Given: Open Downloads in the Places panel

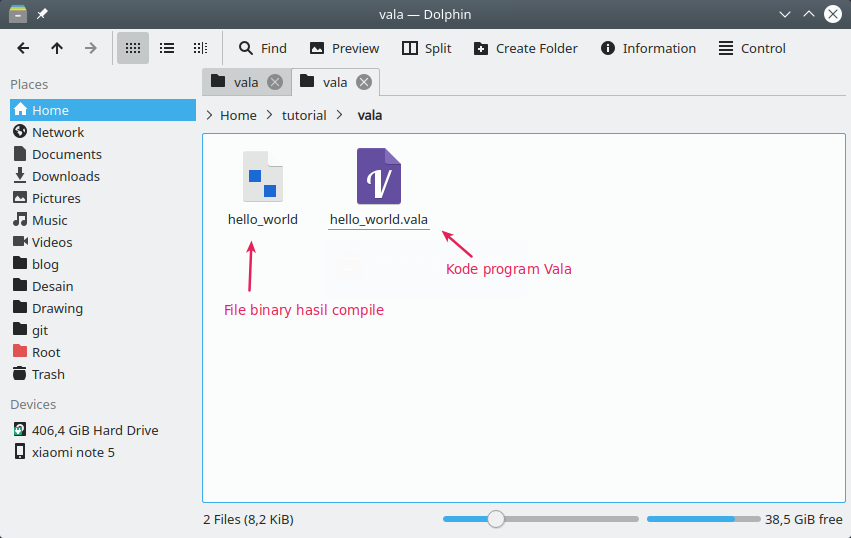Looking at the screenshot, I should click(x=65, y=176).
